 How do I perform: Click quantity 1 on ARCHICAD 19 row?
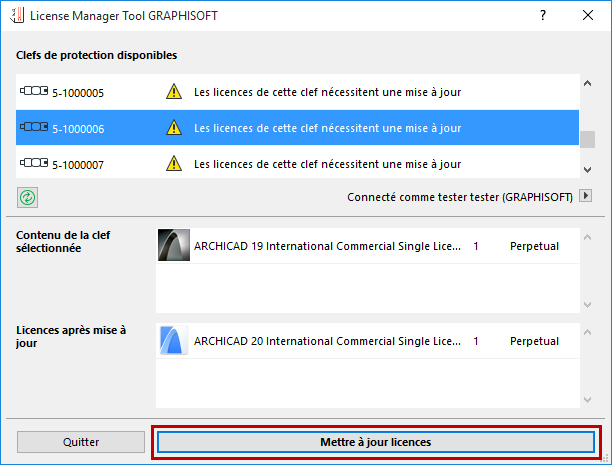(x=476, y=246)
